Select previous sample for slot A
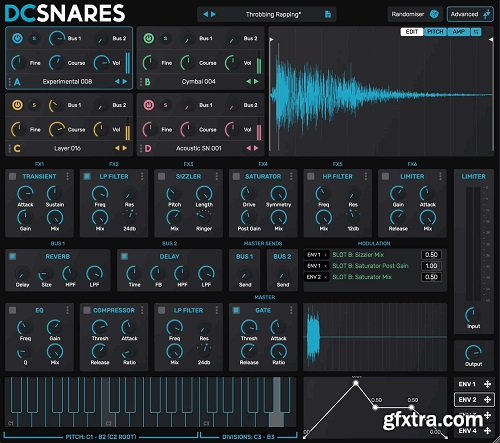The image size is (500, 443). point(117,81)
